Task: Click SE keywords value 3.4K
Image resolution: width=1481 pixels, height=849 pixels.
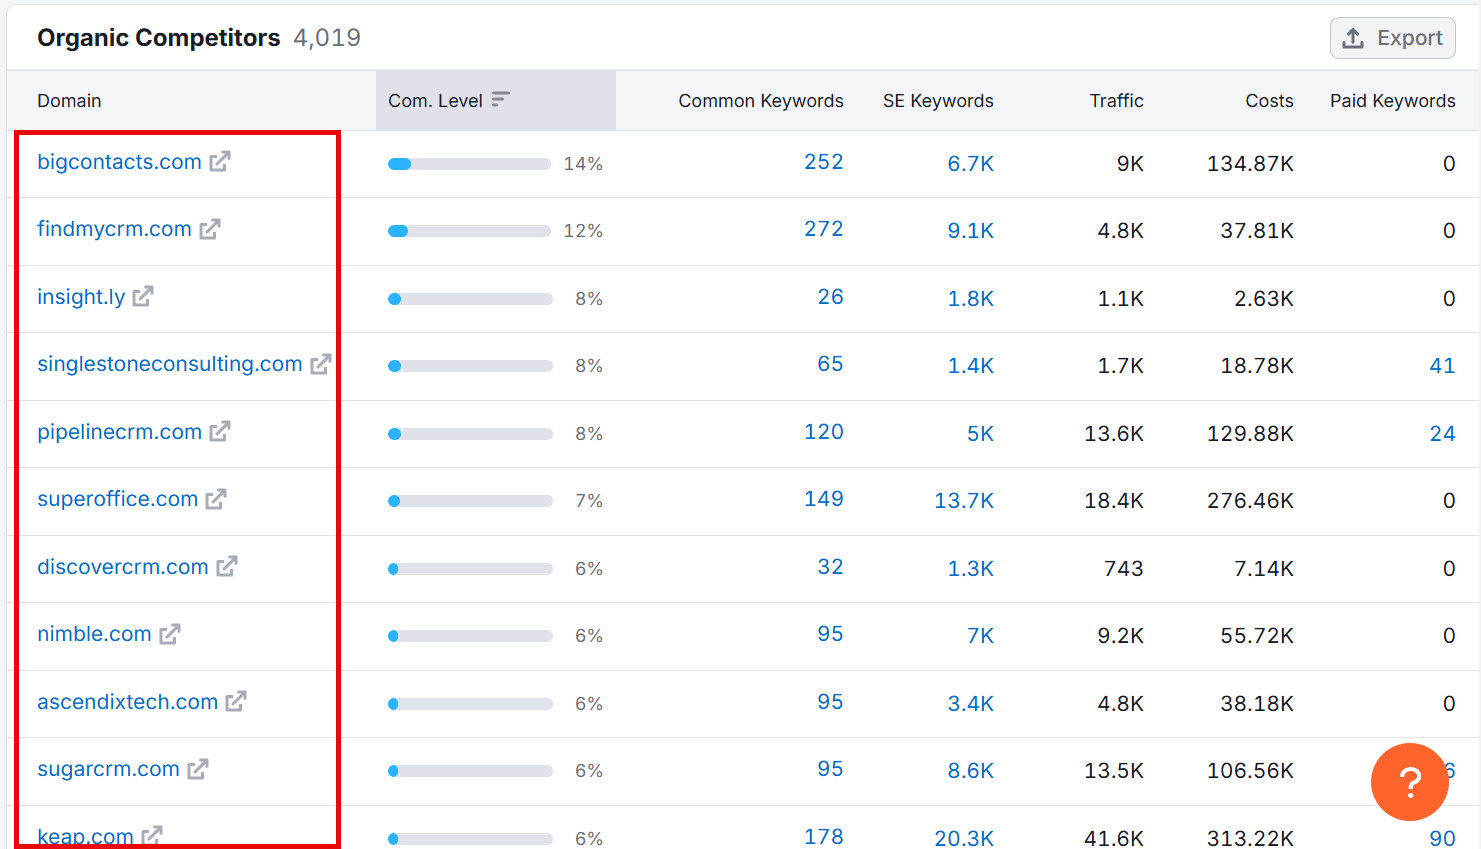Action: [x=970, y=704]
